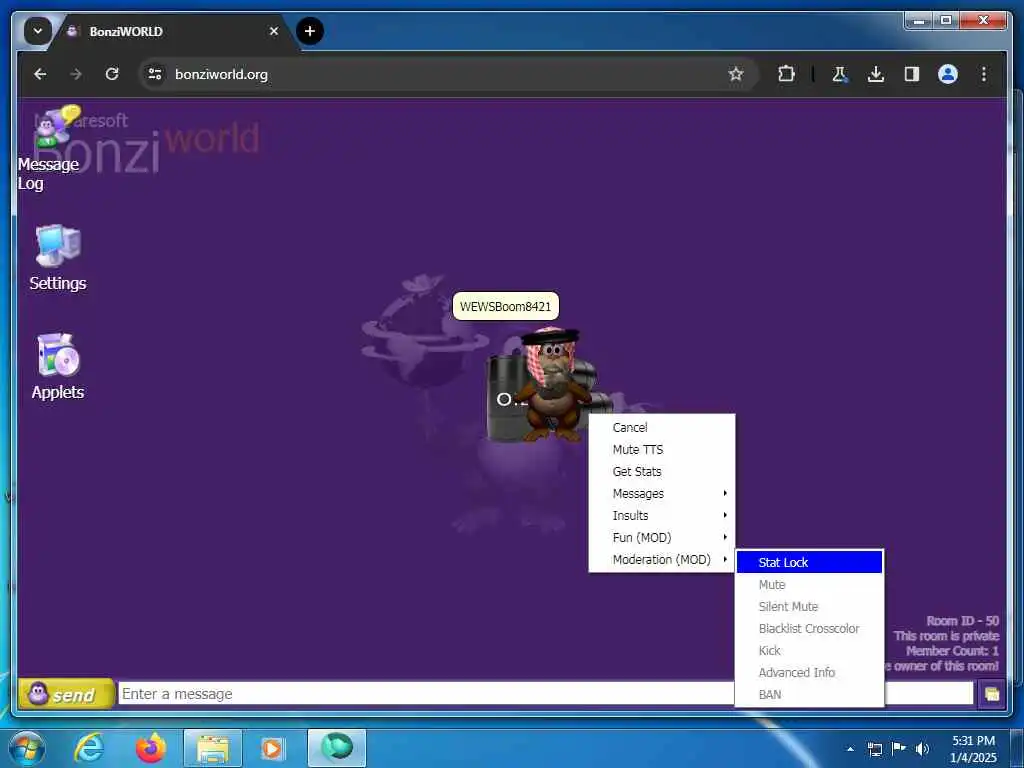This screenshot has width=1024, height=768.
Task: Open the Chrome three-dot menu
Action: [984, 74]
